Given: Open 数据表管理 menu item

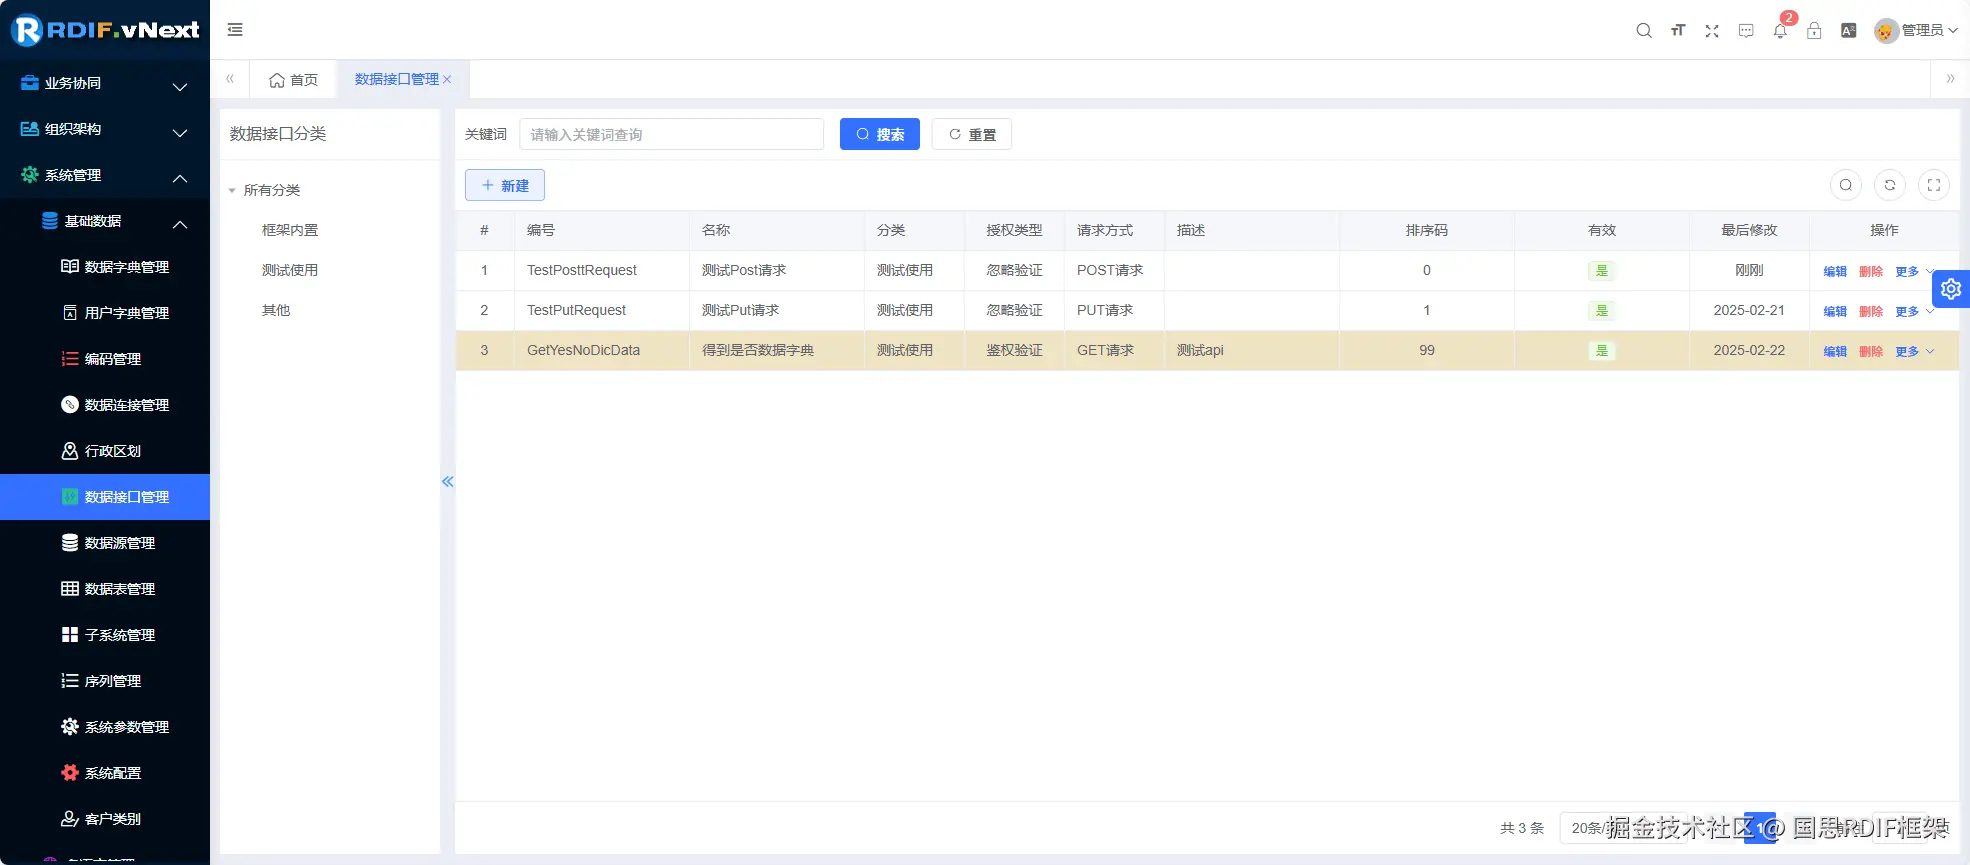Looking at the screenshot, I should (x=105, y=589).
